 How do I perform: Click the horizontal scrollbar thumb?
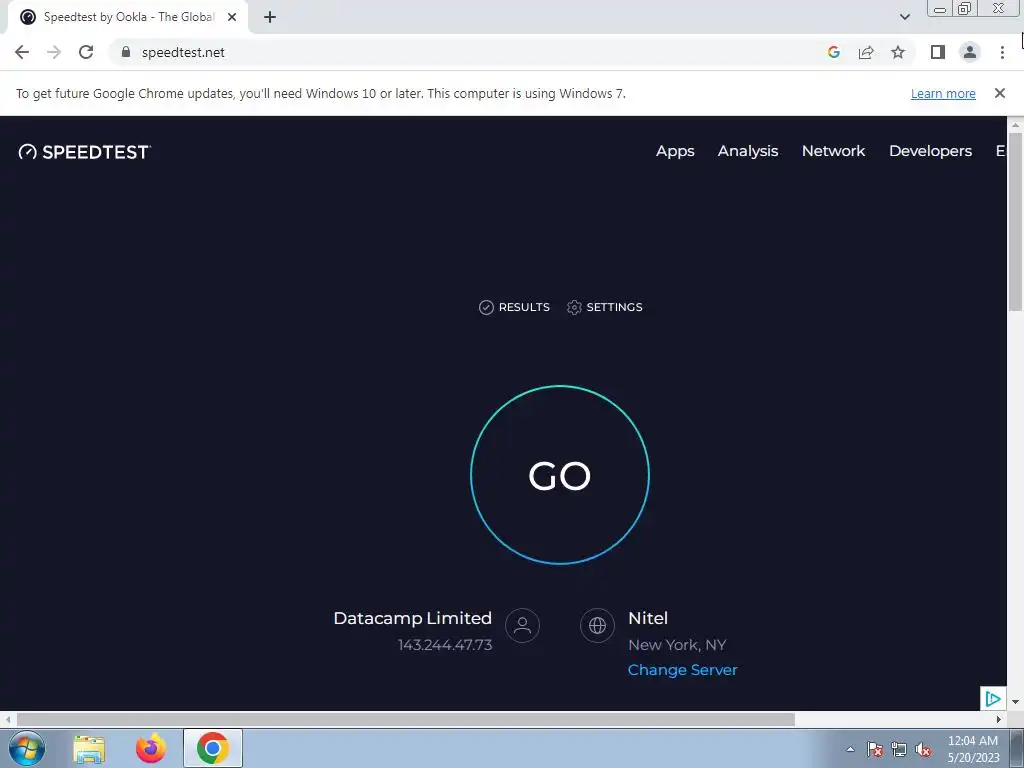(x=406, y=719)
